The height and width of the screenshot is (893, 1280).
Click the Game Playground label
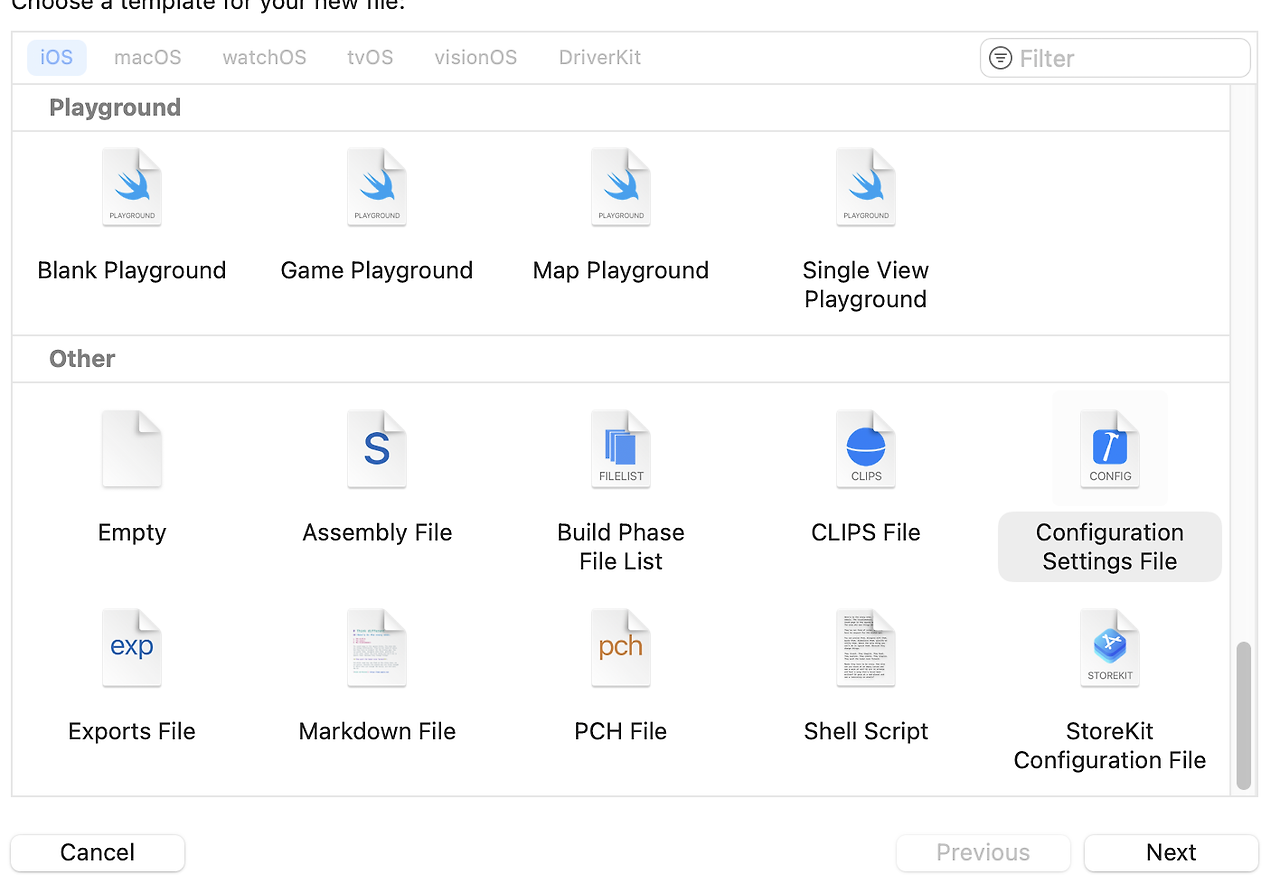[377, 270]
